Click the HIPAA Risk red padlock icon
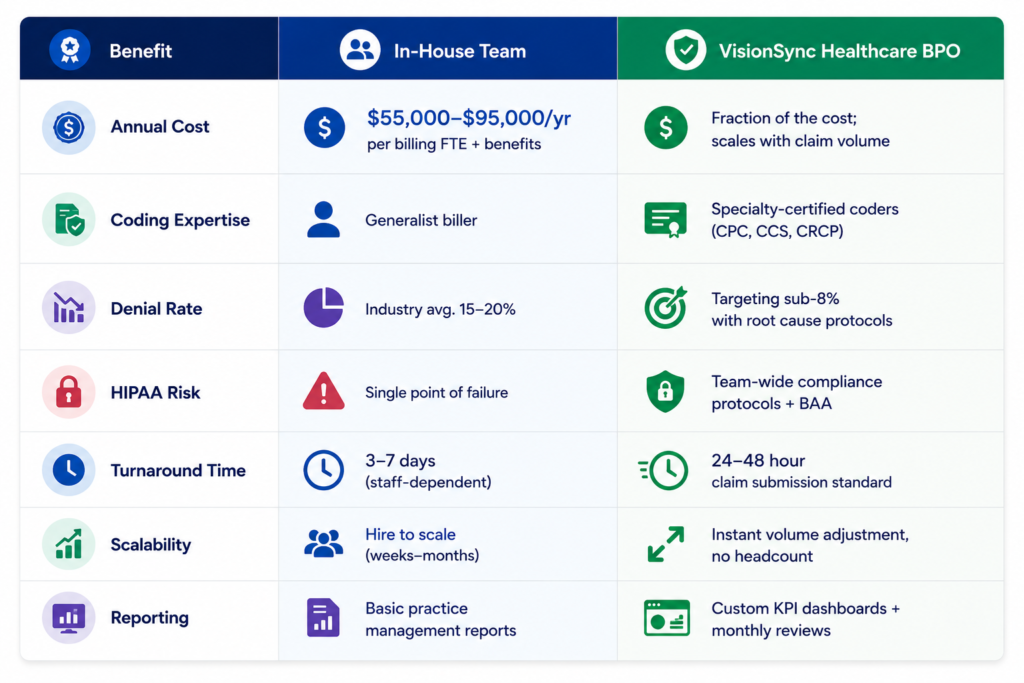The image size is (1024, 683). tap(69, 392)
